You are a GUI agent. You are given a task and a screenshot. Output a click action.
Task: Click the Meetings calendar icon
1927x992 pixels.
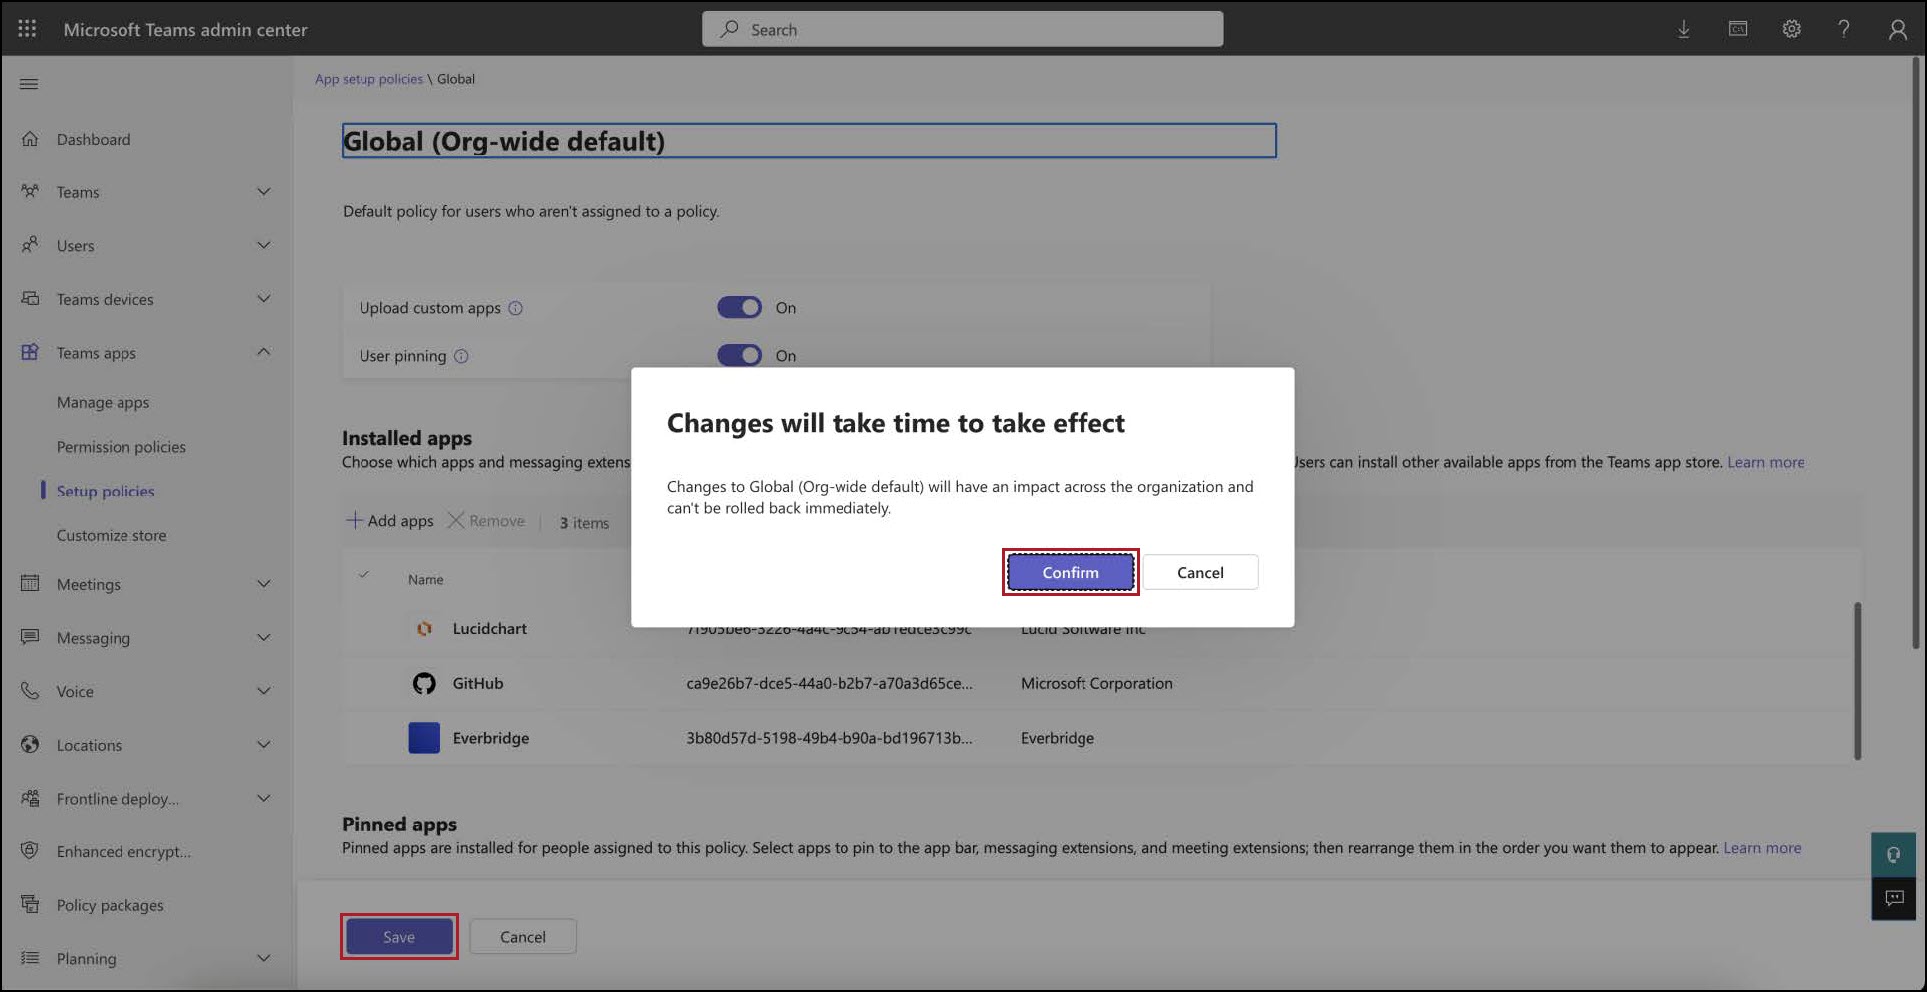(x=30, y=583)
